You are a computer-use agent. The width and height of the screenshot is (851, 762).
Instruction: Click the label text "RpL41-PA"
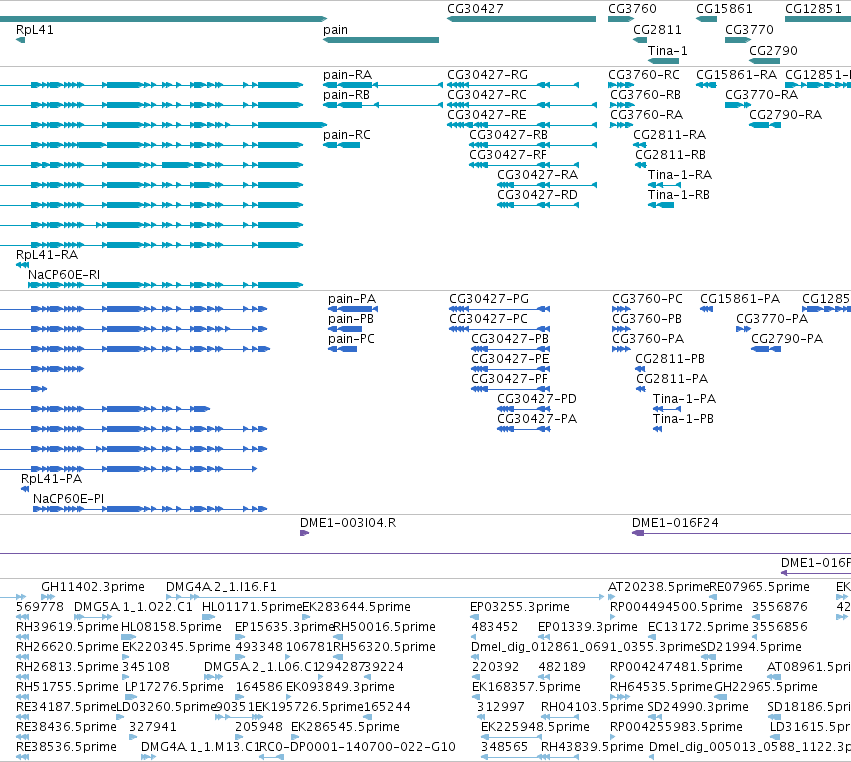(52, 479)
